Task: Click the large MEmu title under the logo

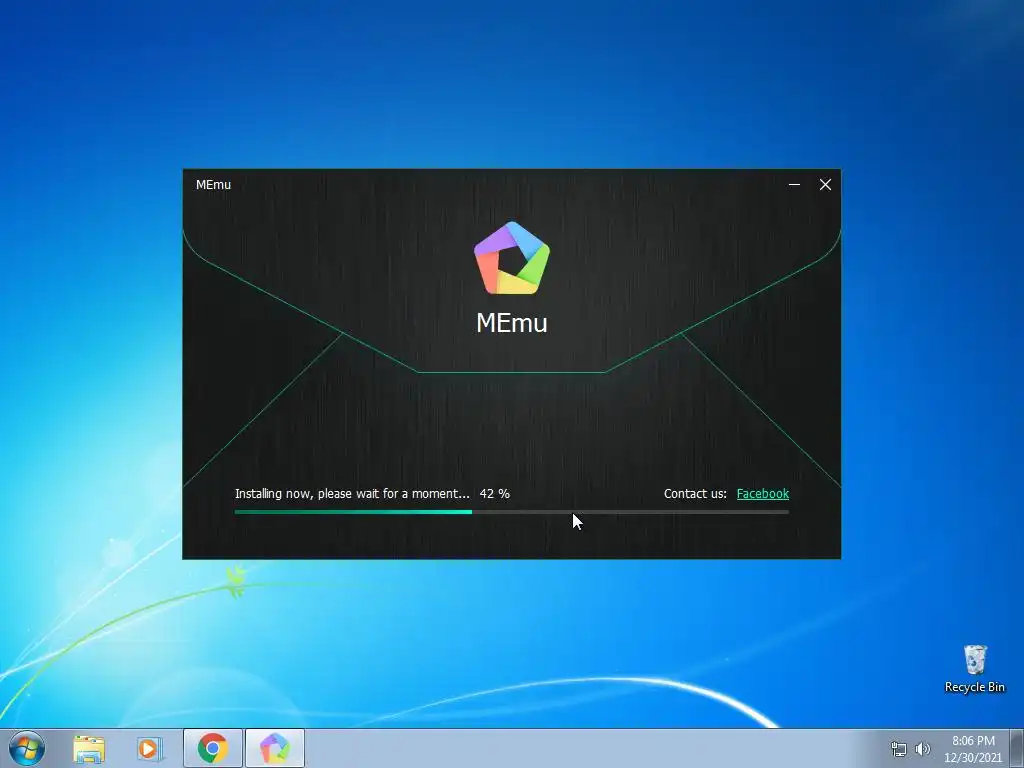Action: pyautogui.click(x=511, y=323)
